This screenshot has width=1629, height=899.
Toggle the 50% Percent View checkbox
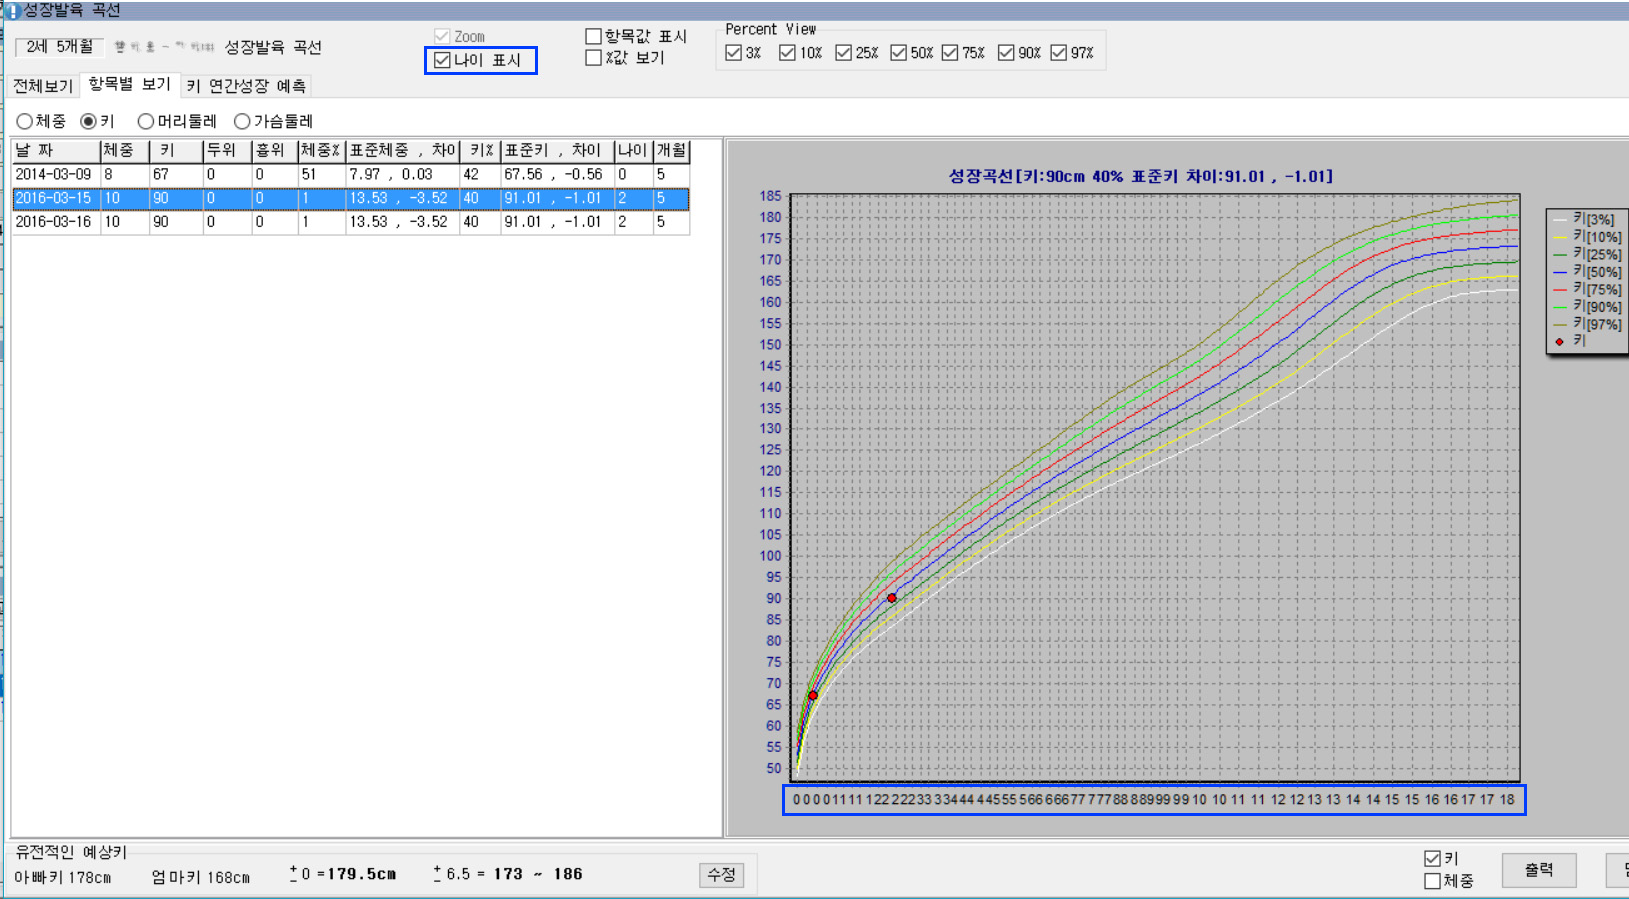coord(899,53)
